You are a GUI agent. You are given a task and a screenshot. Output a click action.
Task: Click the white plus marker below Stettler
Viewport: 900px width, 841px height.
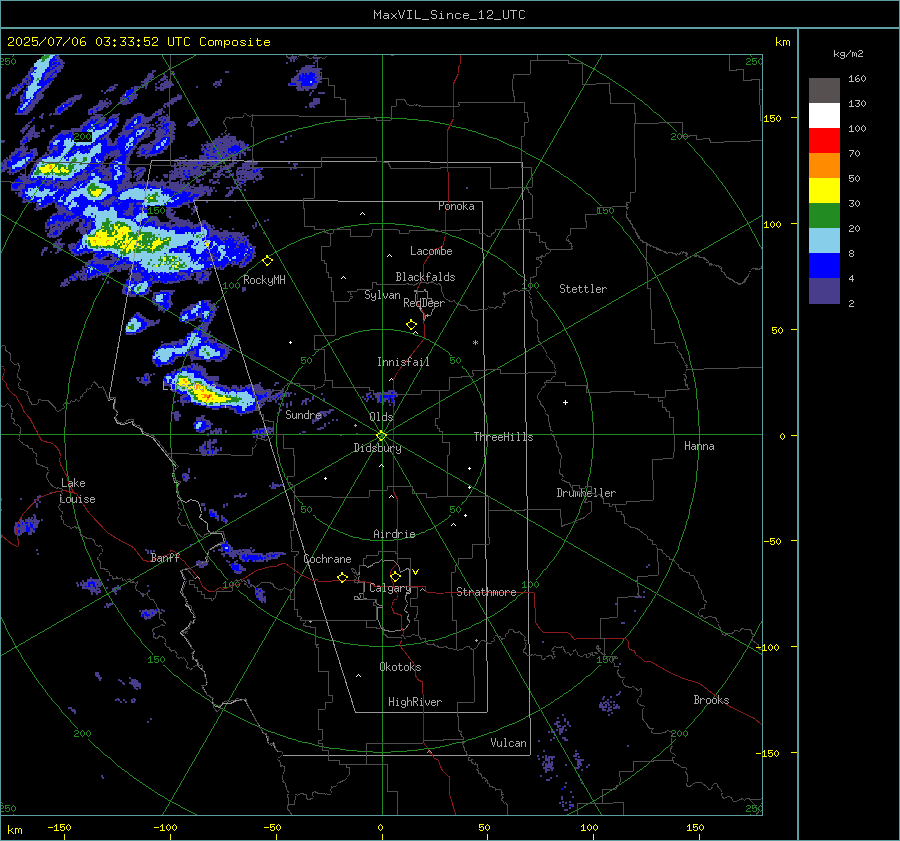[565, 402]
